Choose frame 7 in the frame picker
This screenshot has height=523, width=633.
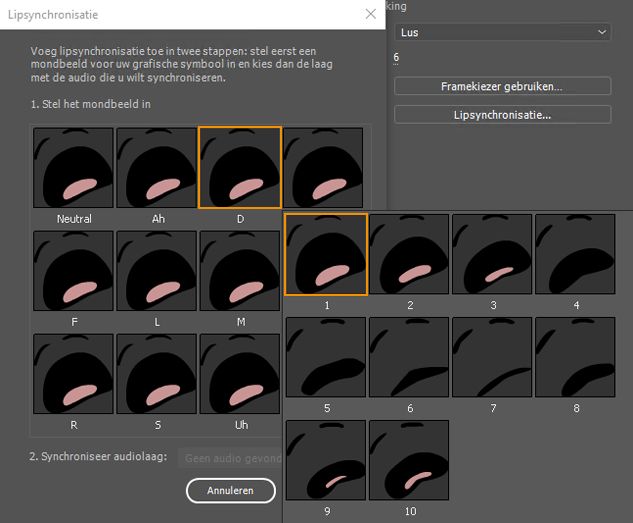pos(492,357)
